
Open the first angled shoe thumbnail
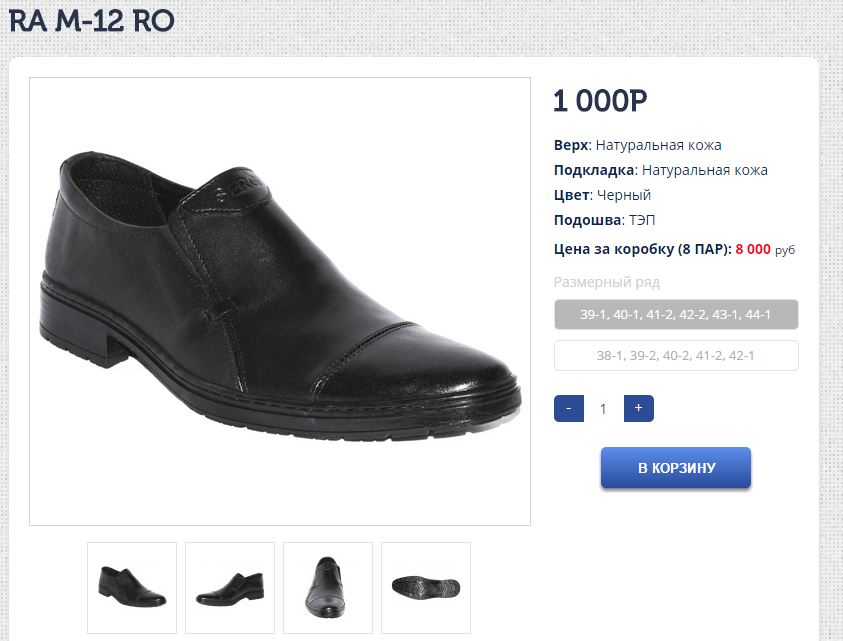132,586
